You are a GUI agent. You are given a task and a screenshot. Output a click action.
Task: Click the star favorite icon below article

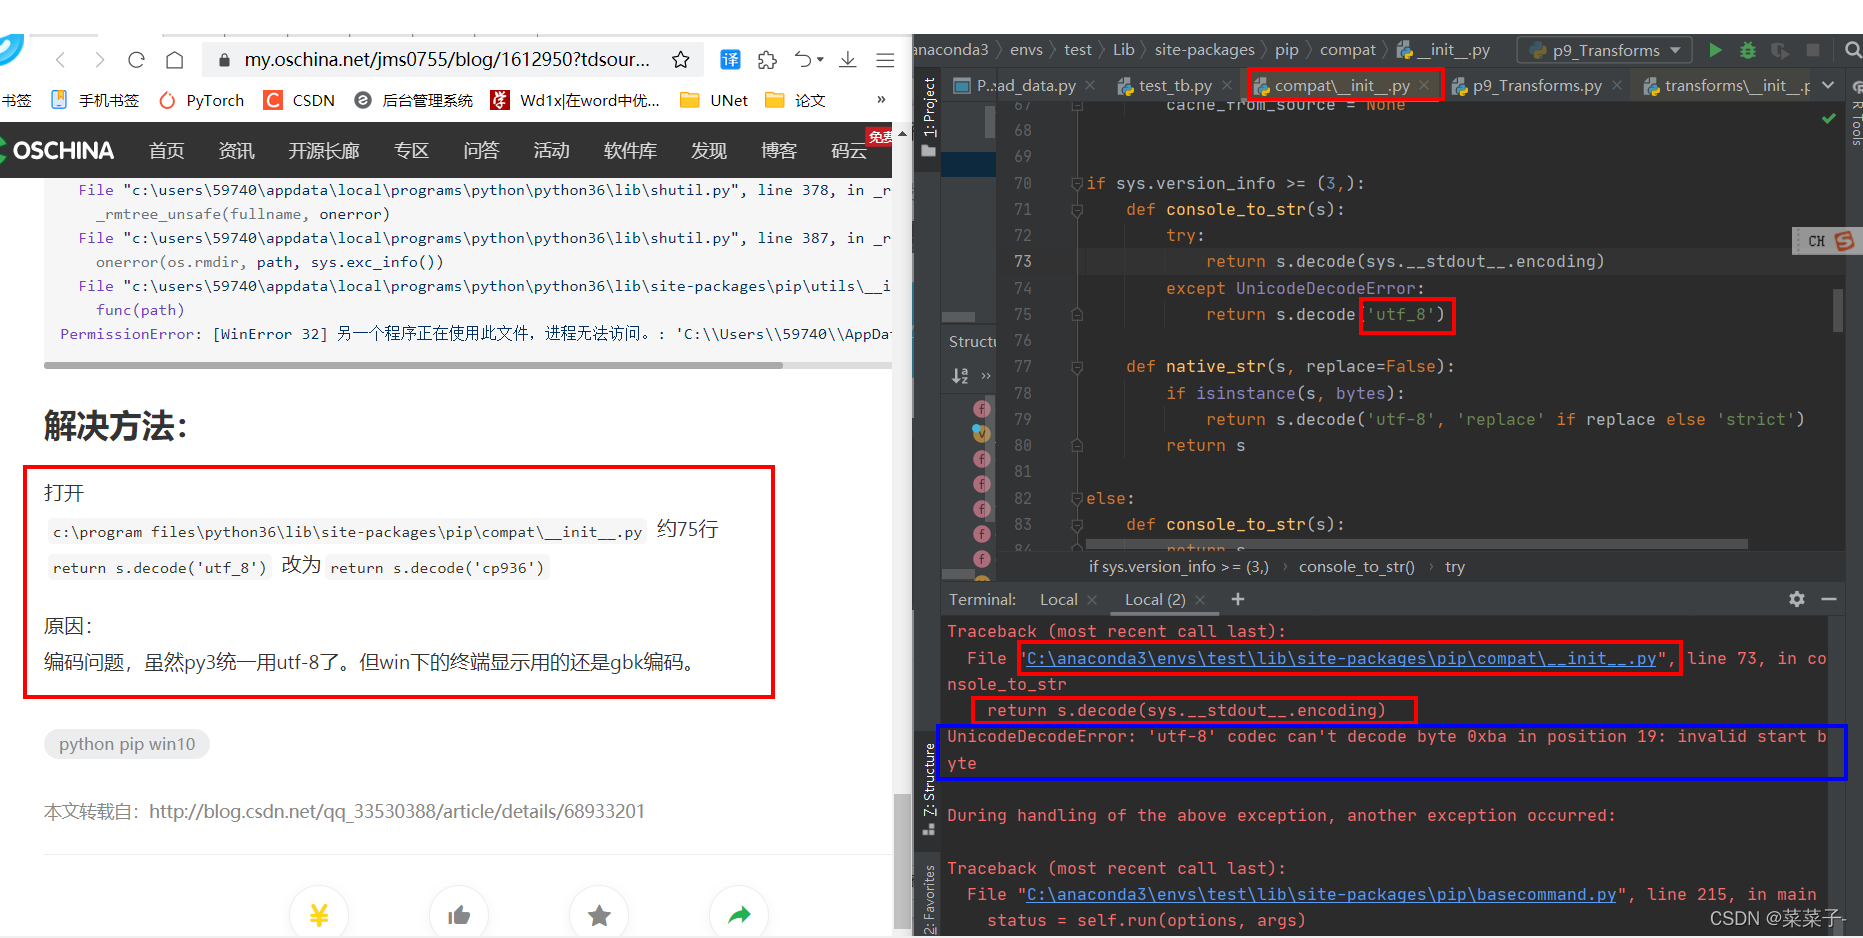[599, 914]
